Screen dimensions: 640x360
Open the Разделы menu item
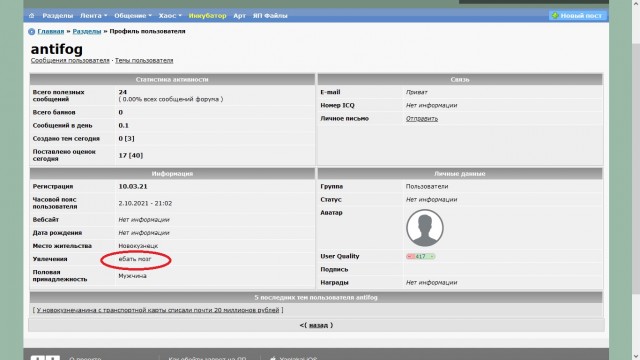coord(58,16)
